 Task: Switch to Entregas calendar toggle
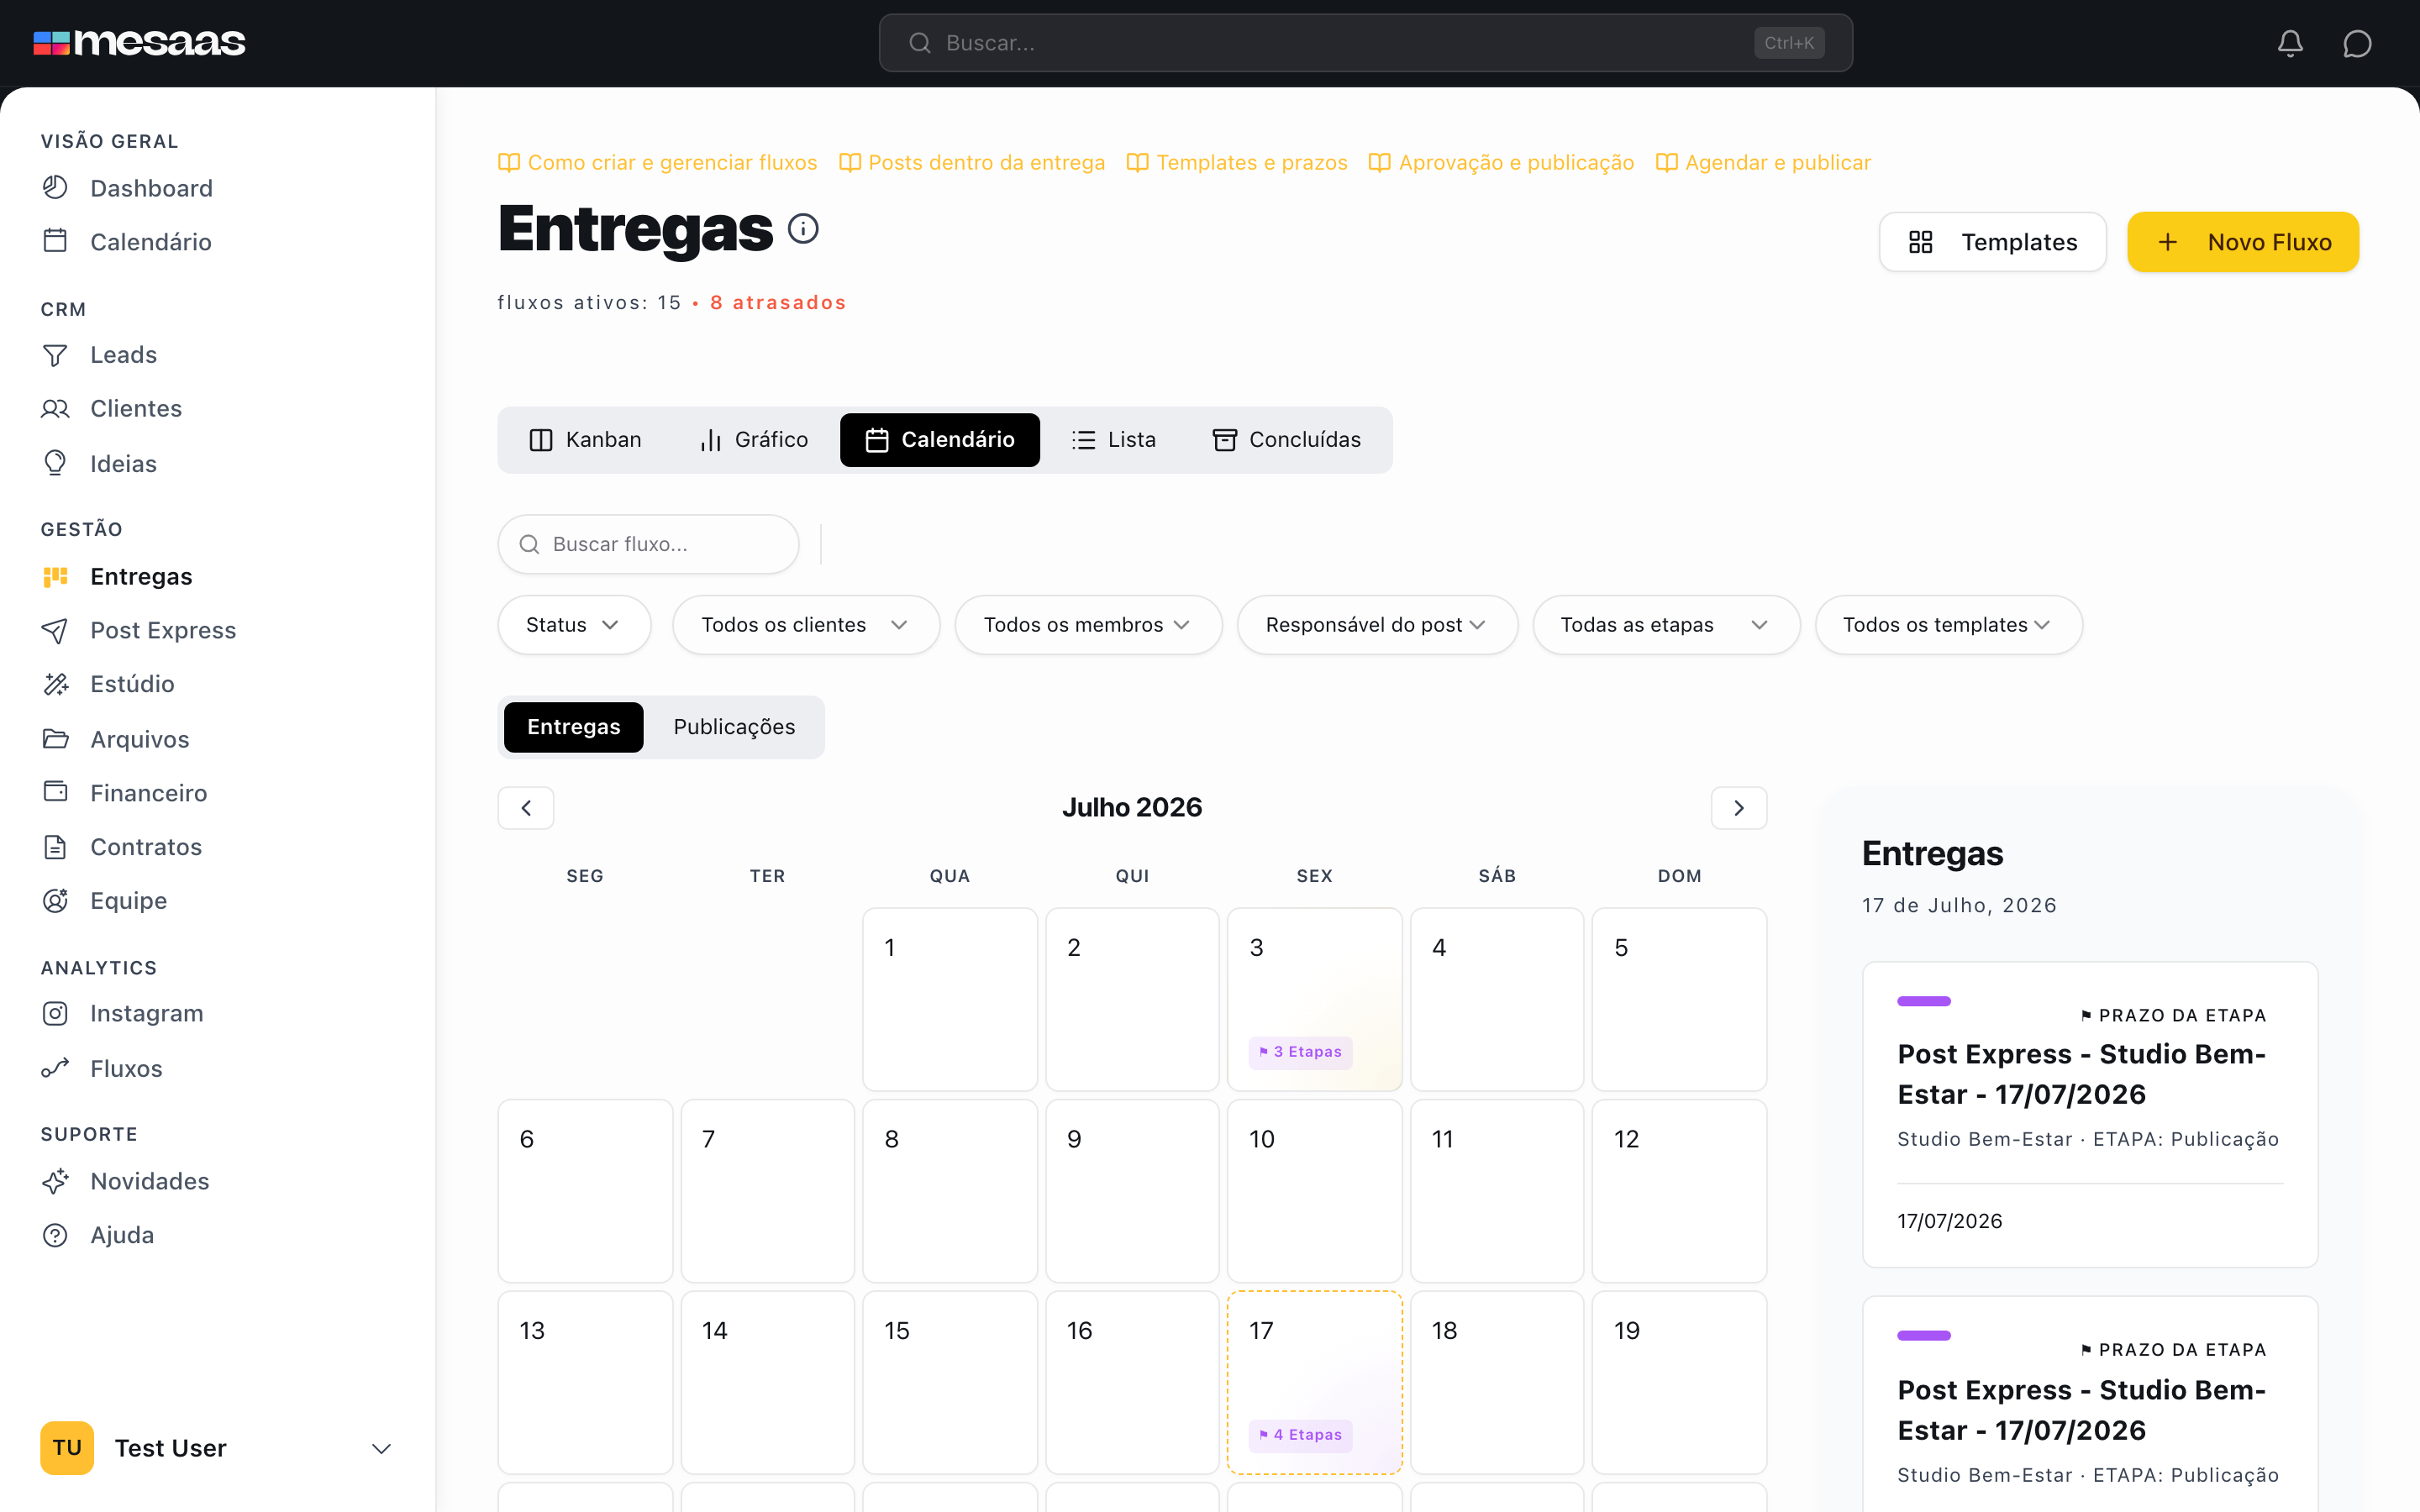[574, 727]
